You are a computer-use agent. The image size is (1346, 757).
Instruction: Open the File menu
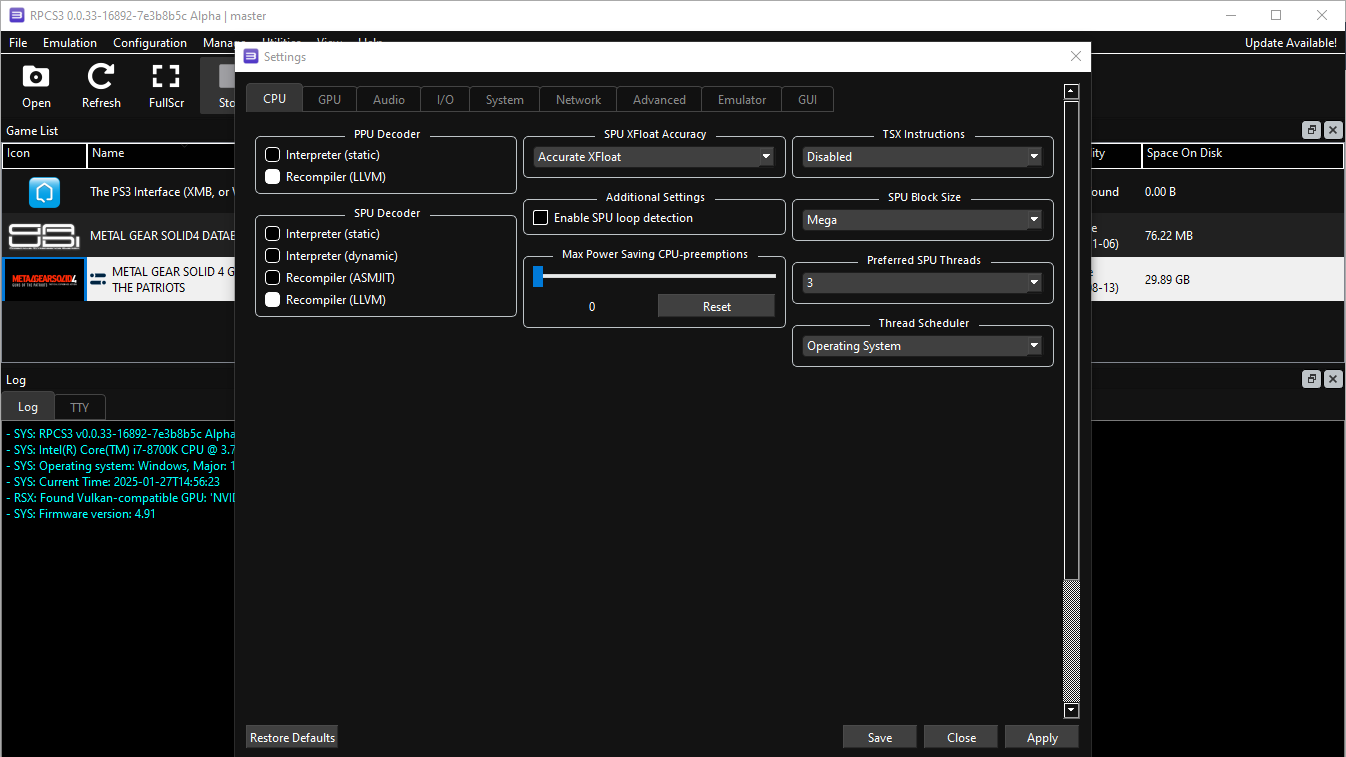[18, 43]
